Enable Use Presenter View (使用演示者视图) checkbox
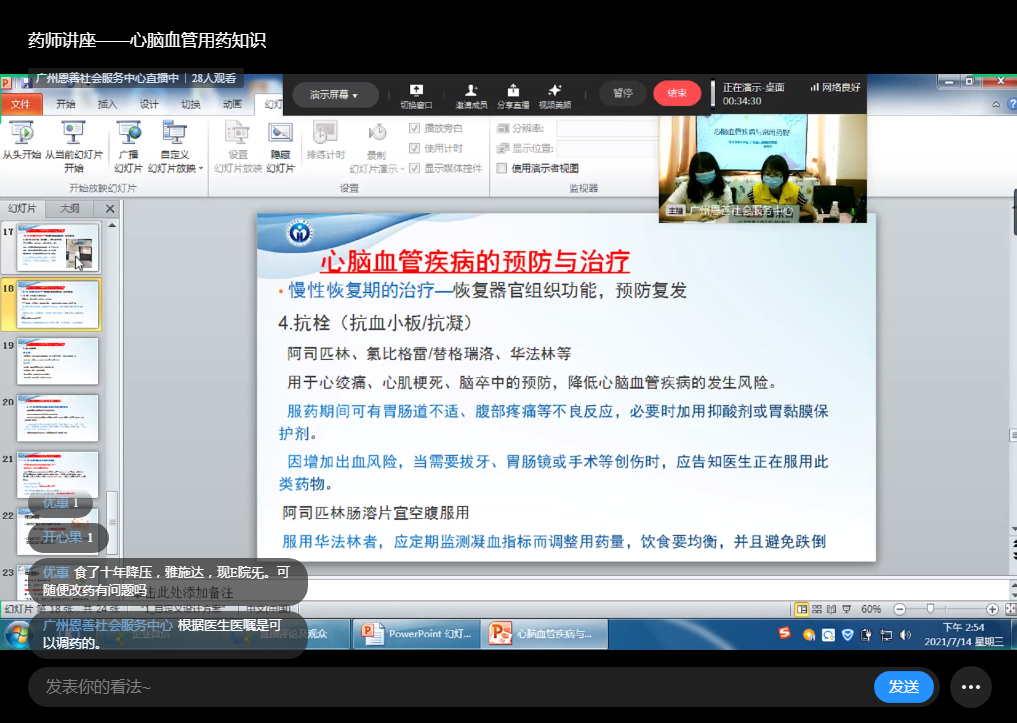Viewport: 1017px width, 723px height. [501, 169]
